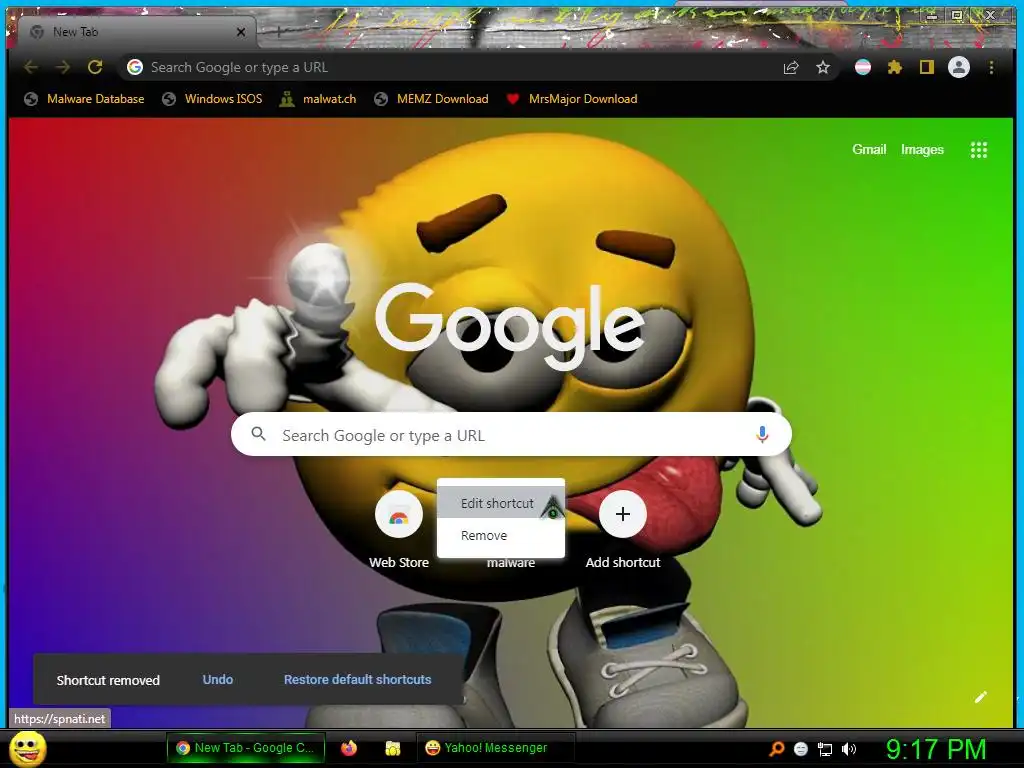Go forward with the right arrow
1024x768 pixels.
(63, 67)
